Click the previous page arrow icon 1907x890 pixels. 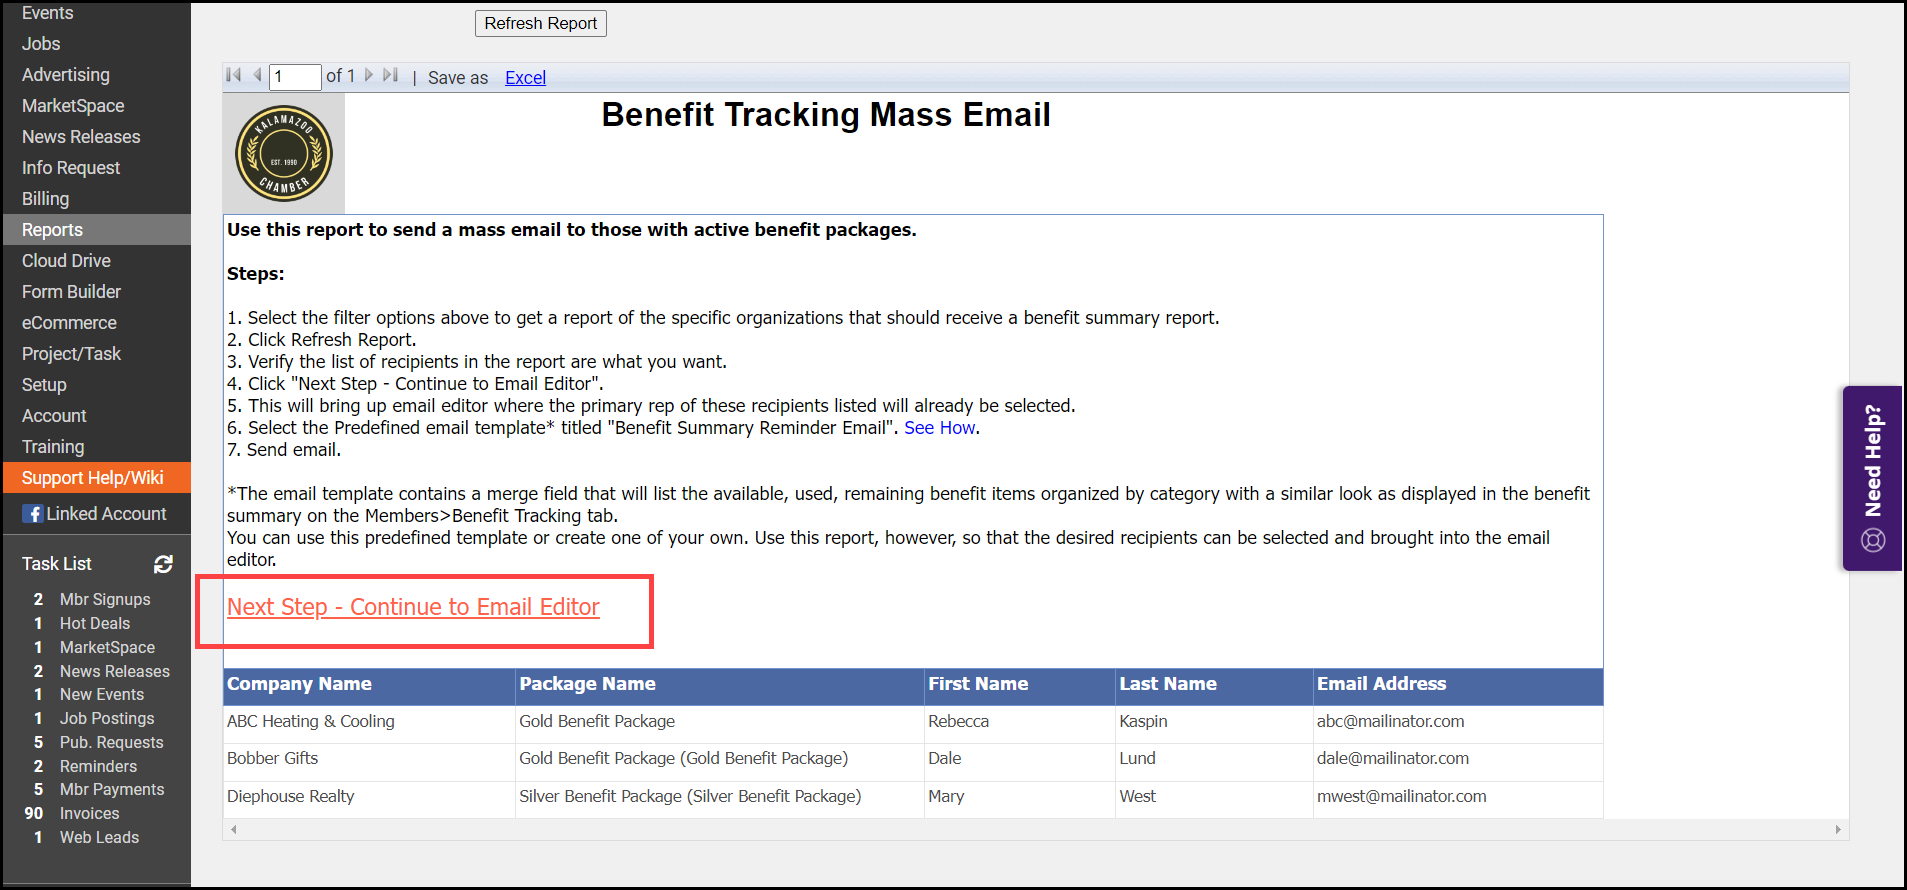(257, 76)
